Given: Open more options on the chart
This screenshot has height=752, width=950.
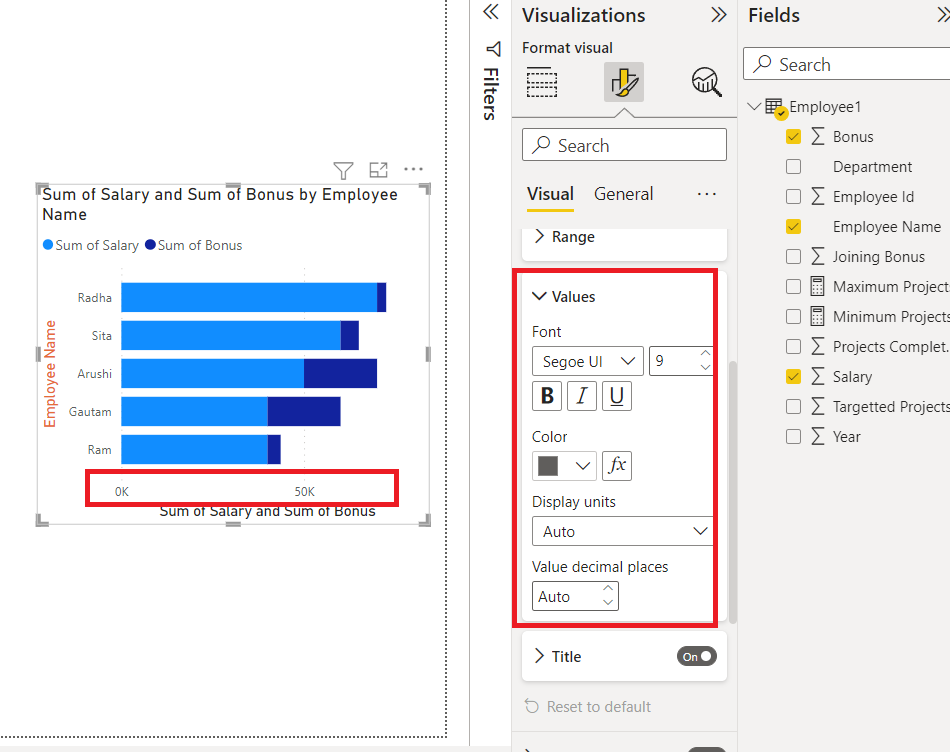Looking at the screenshot, I should coord(413,170).
